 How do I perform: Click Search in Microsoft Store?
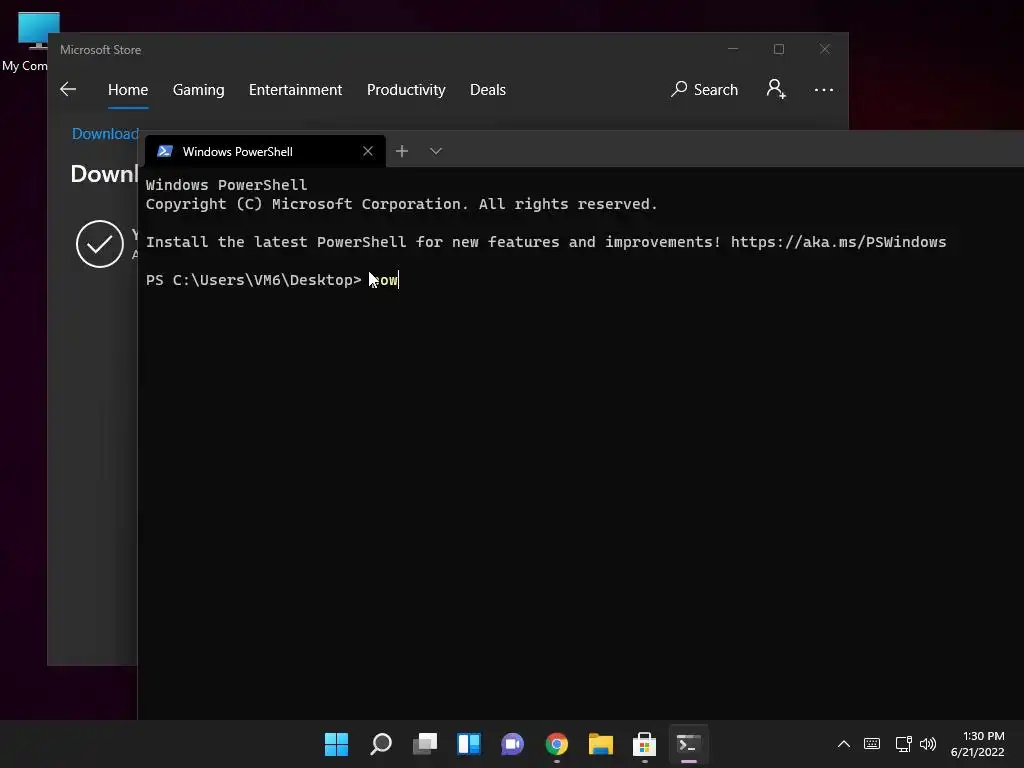tap(704, 89)
